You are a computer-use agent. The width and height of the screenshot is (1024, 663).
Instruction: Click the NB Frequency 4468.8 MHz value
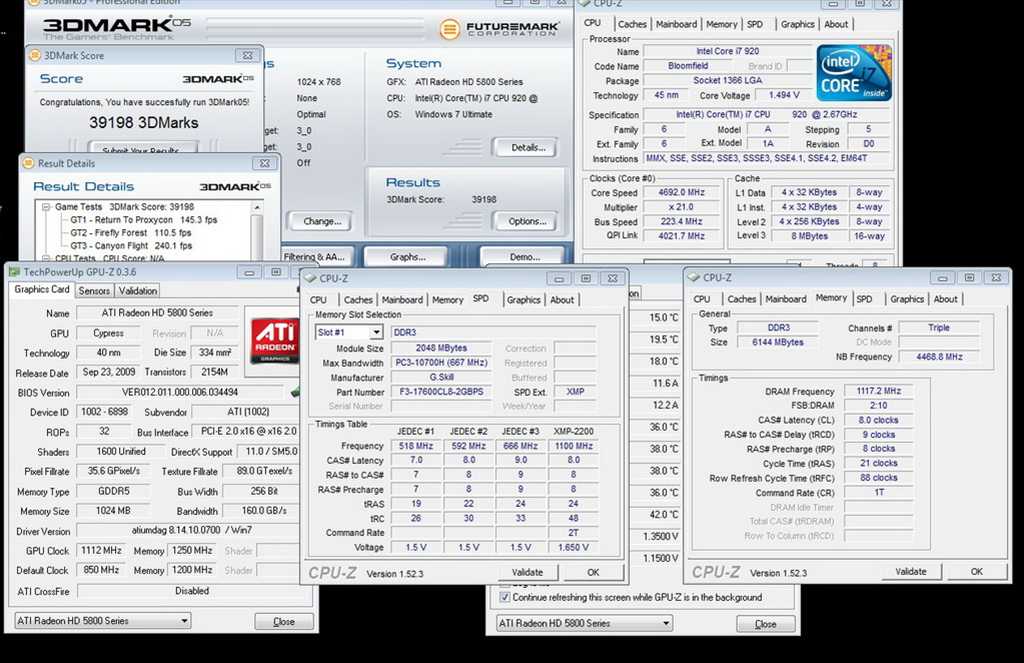tap(939, 357)
